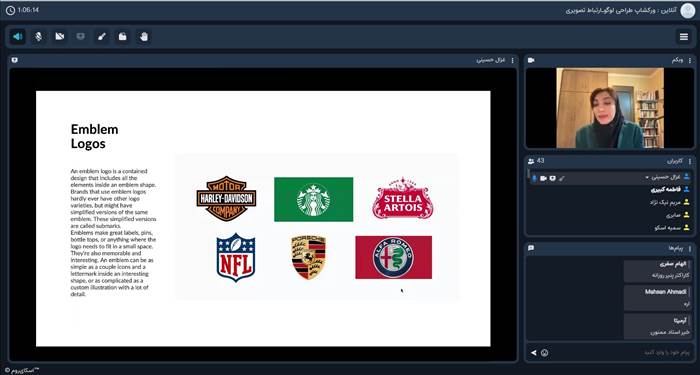
Task: Toggle the microphone mute icon
Action: (x=39, y=37)
